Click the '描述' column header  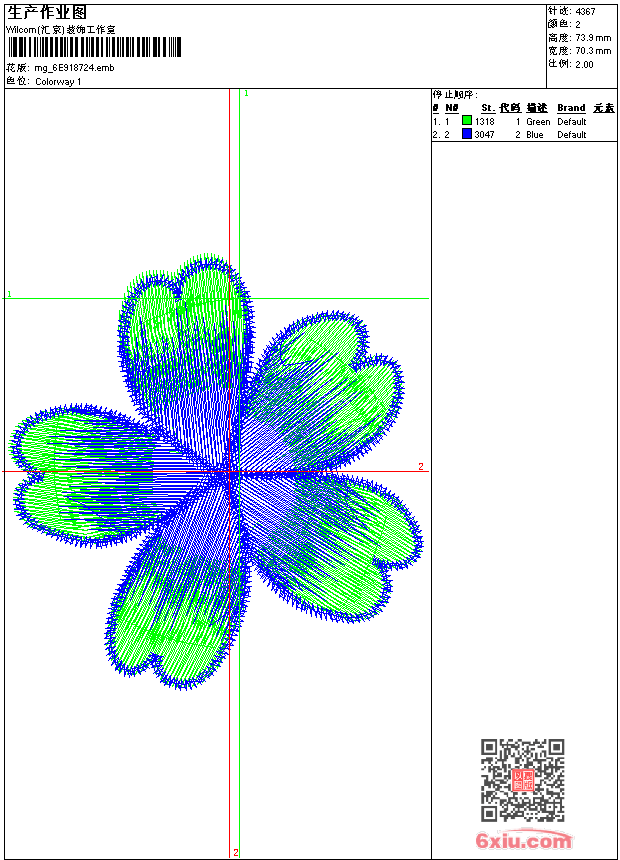537,108
